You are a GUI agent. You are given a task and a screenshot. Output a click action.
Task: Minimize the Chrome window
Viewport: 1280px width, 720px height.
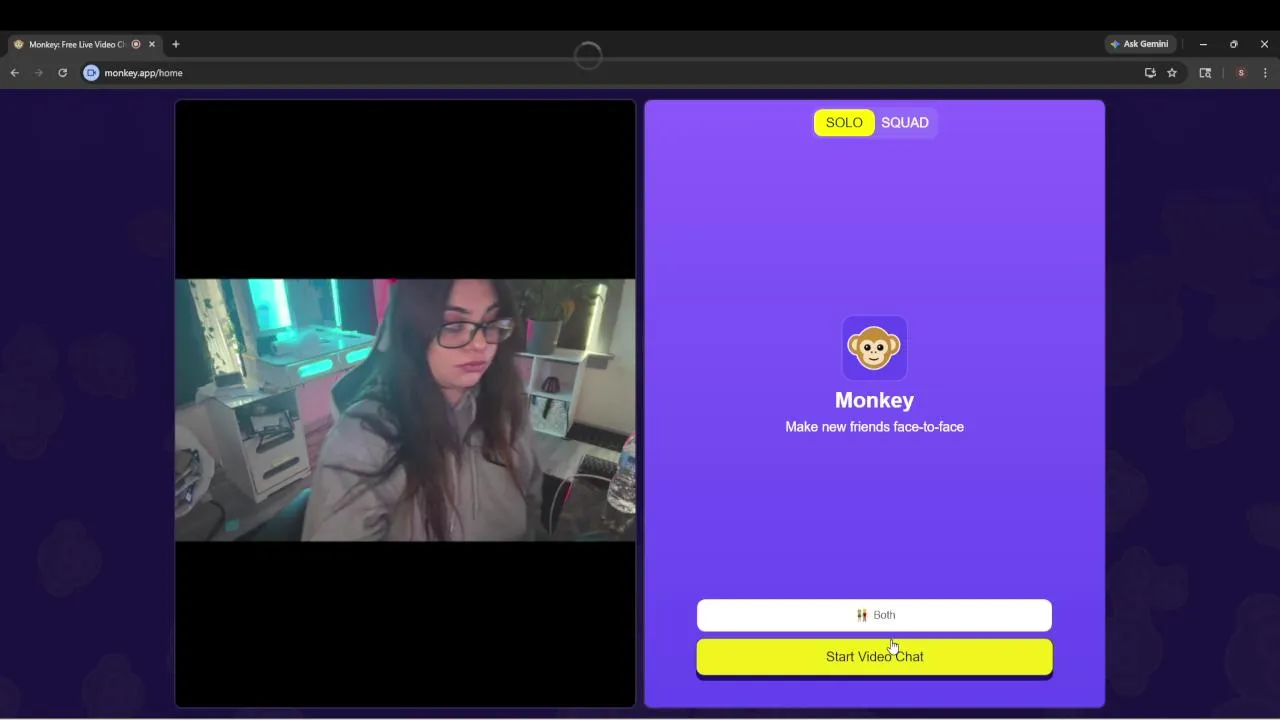(x=1203, y=44)
